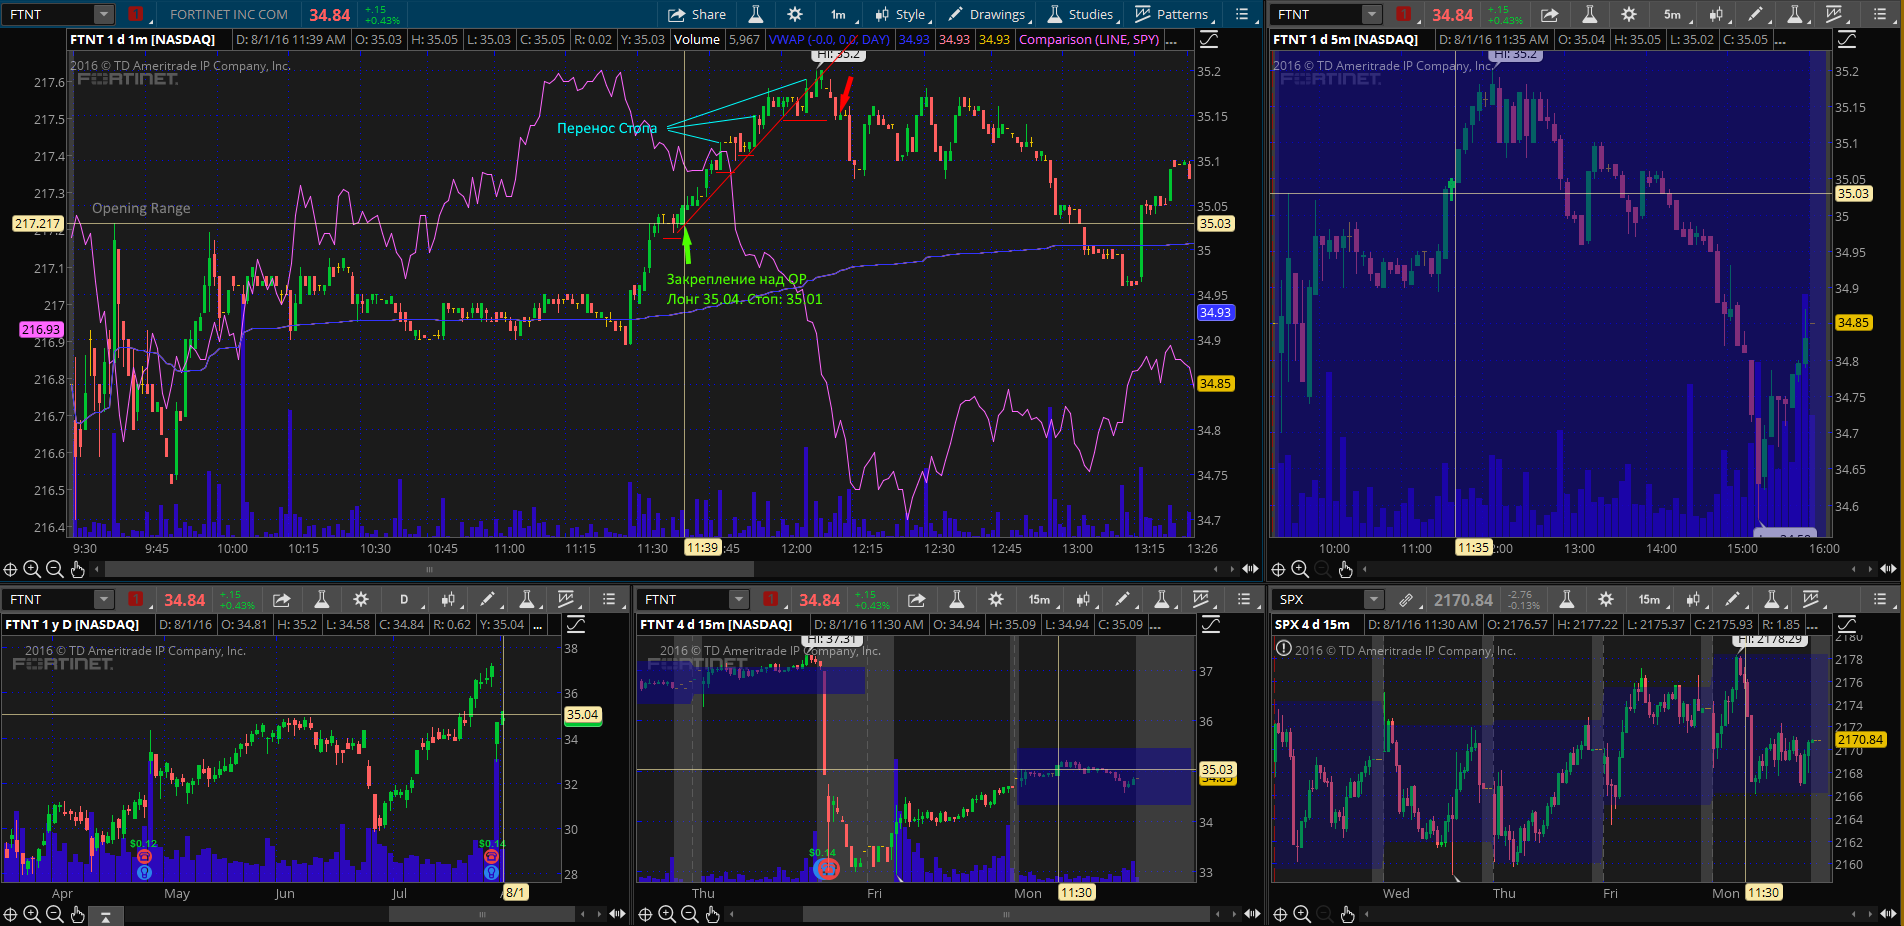Screen dimensions: 1904x926
Task: Click the 35.03 price bubble on 1m chart axis
Action: click(x=1215, y=224)
